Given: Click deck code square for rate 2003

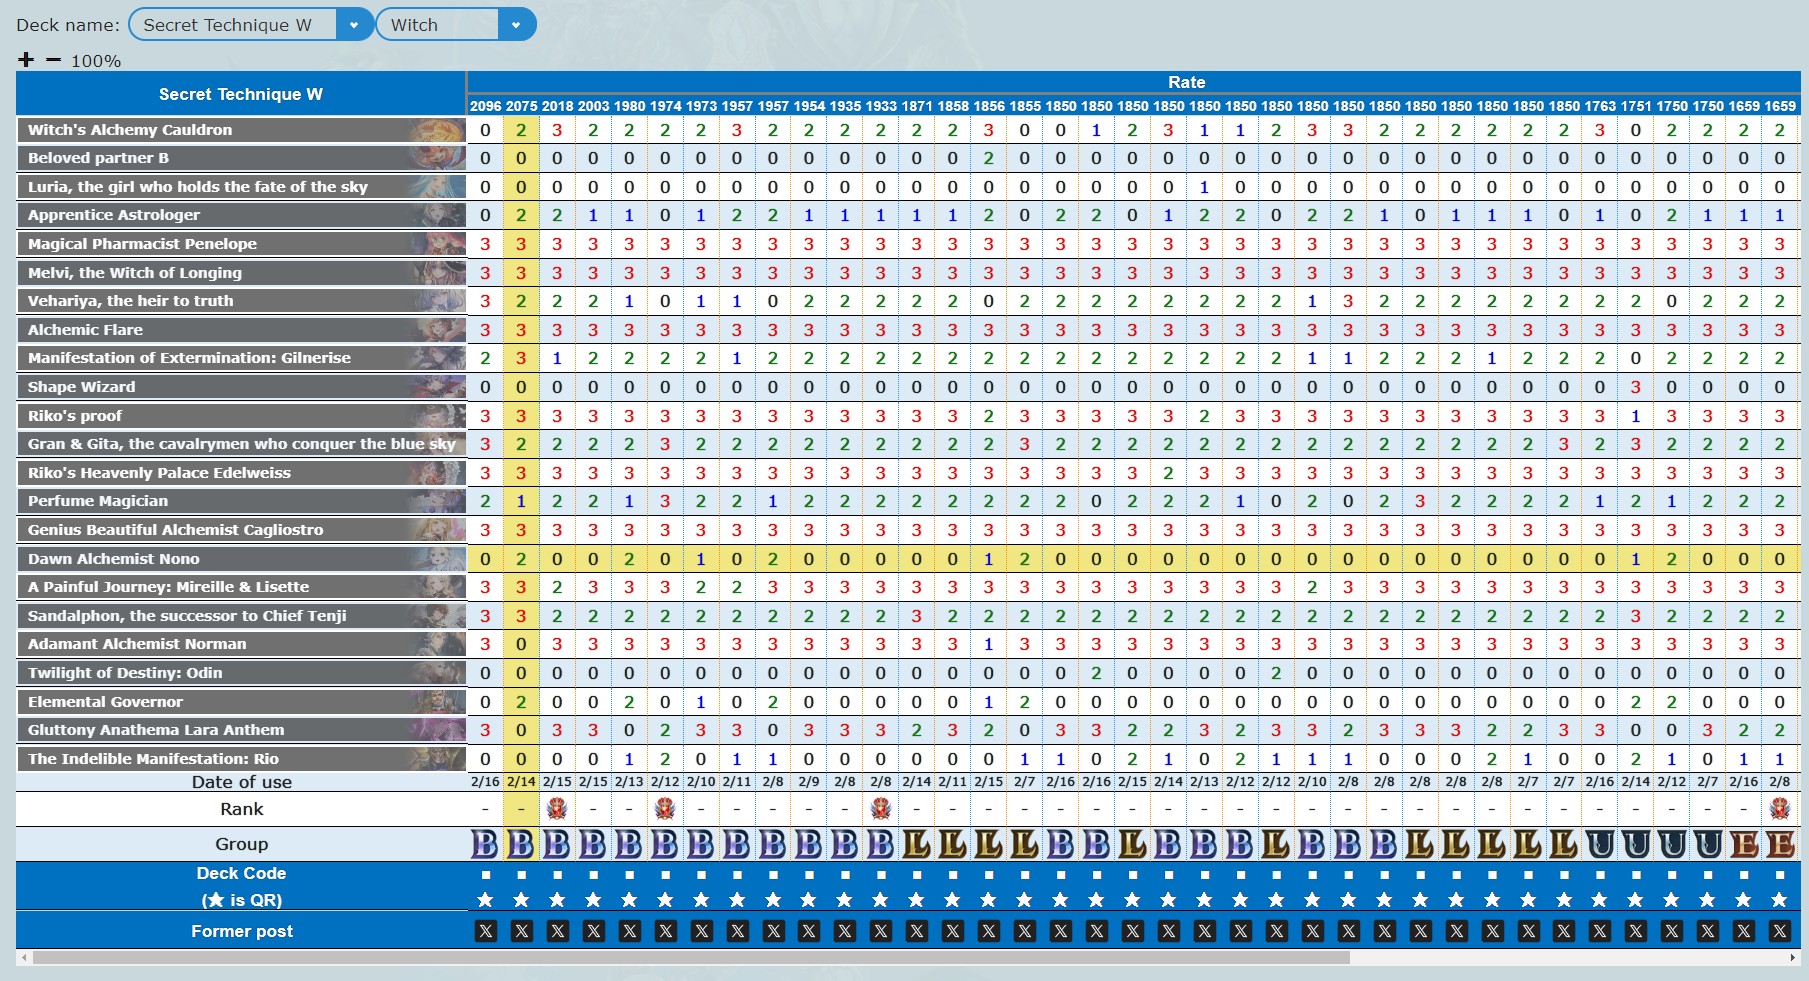Looking at the screenshot, I should pos(594,875).
